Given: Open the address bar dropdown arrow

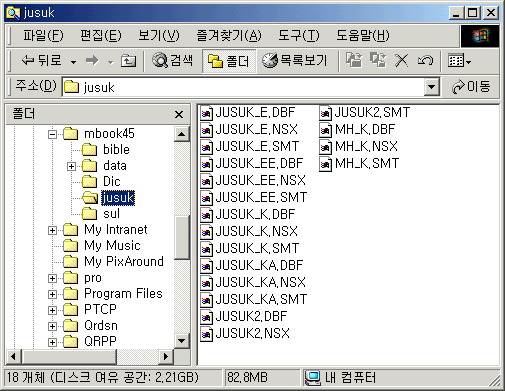Looking at the screenshot, I should tap(431, 87).
